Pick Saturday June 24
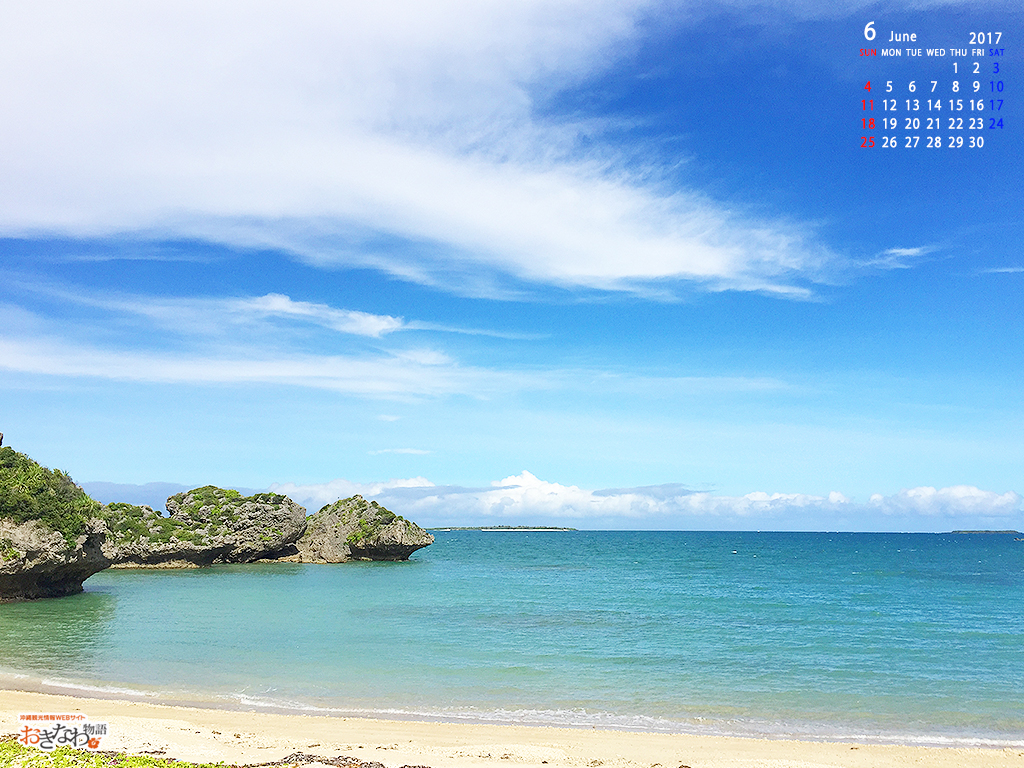 (x=996, y=124)
